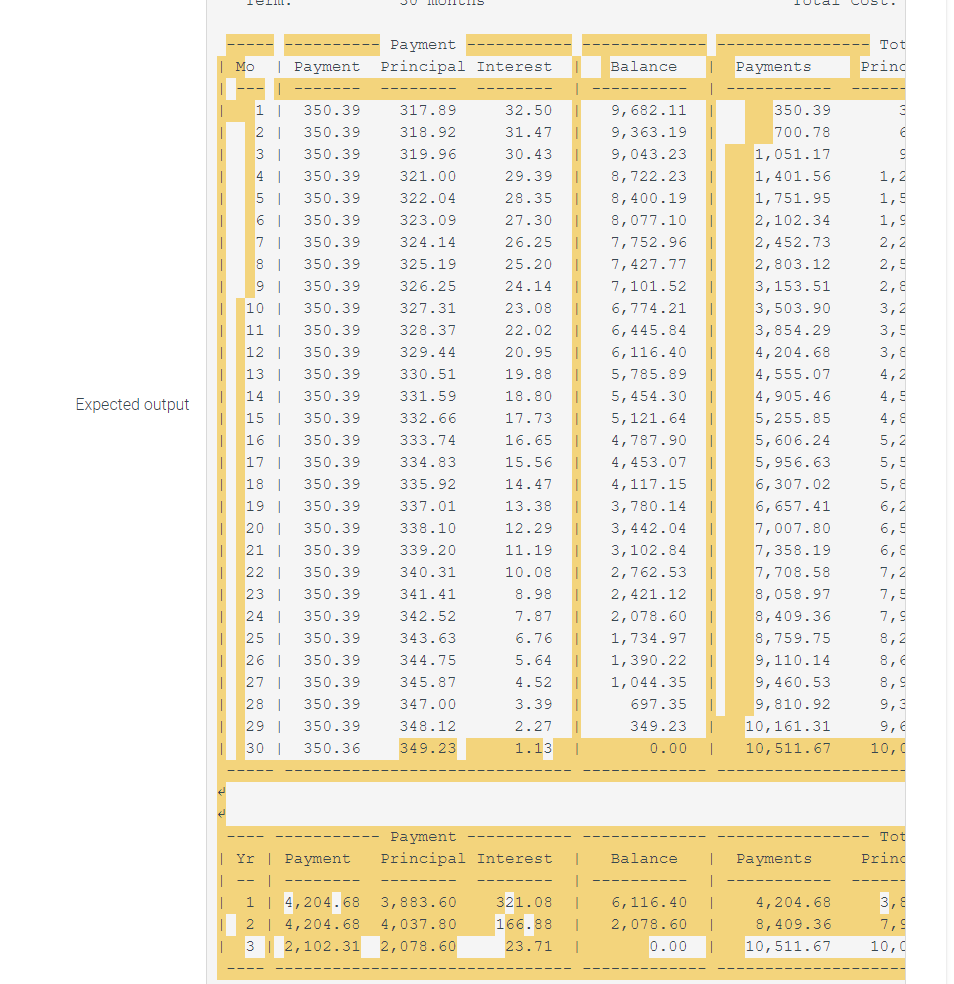The width and height of the screenshot is (954, 984).
Task: Select the "Yr" column header
Action: [245, 858]
